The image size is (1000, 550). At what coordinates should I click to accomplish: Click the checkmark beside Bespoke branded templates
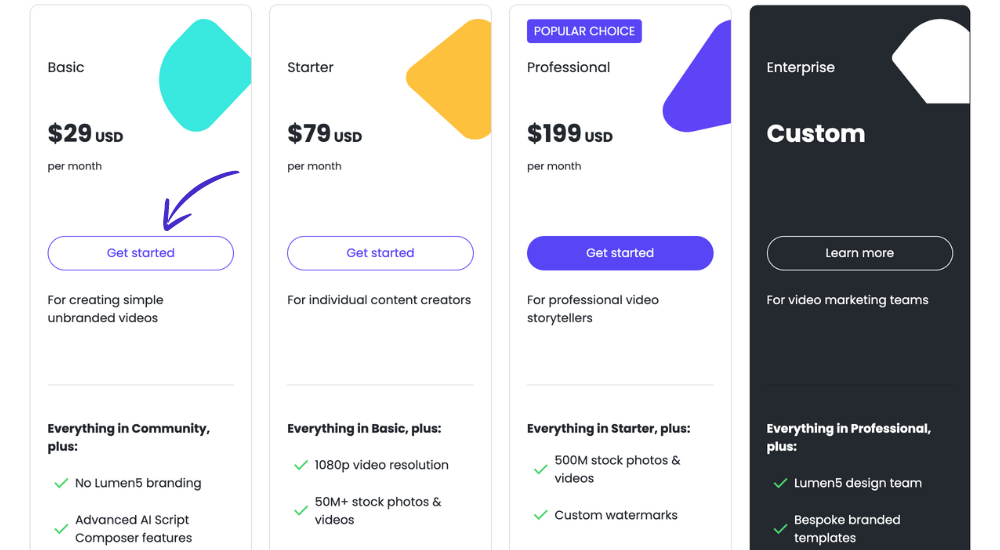pyautogui.click(x=781, y=529)
